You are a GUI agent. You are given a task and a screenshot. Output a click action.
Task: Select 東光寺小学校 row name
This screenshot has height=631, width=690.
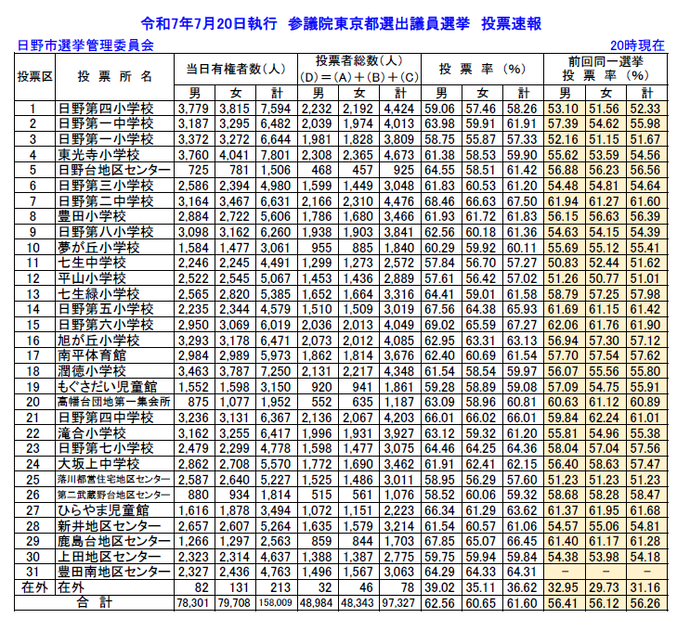[x=99, y=155]
